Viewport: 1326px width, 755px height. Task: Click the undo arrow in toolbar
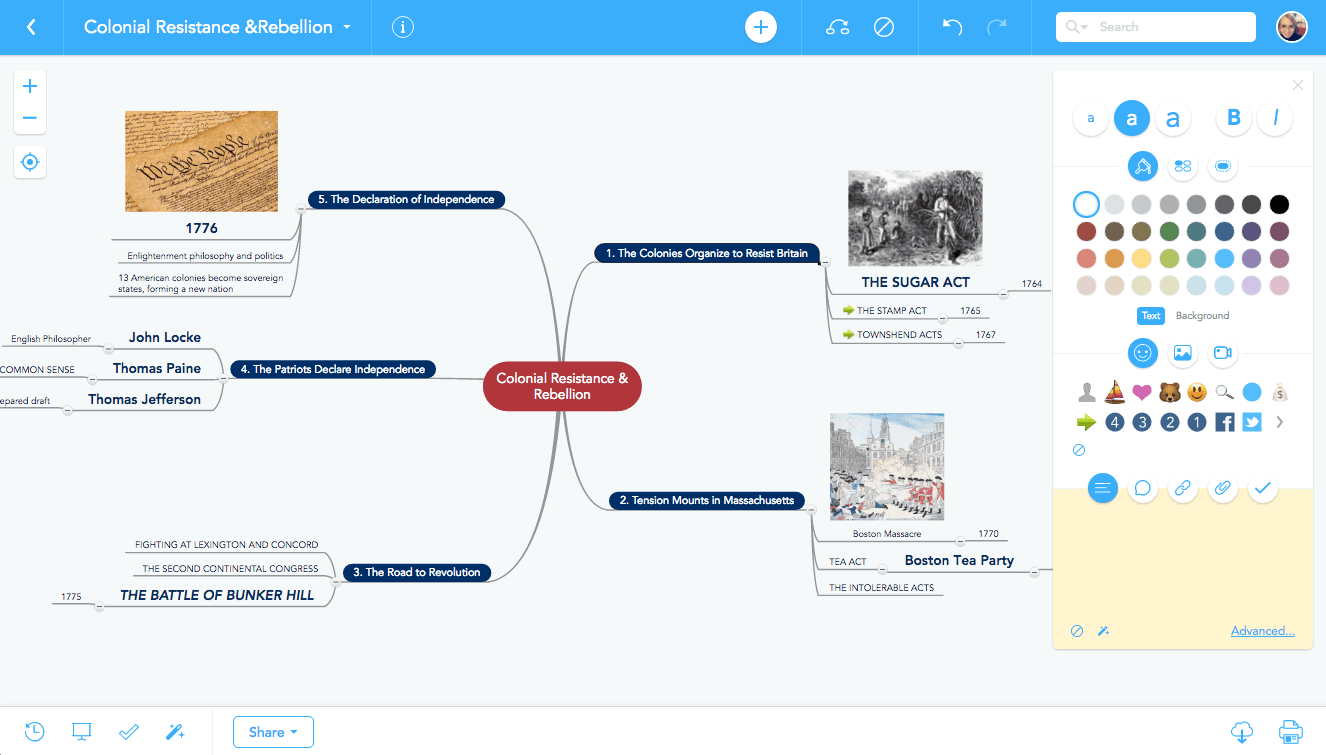click(952, 27)
